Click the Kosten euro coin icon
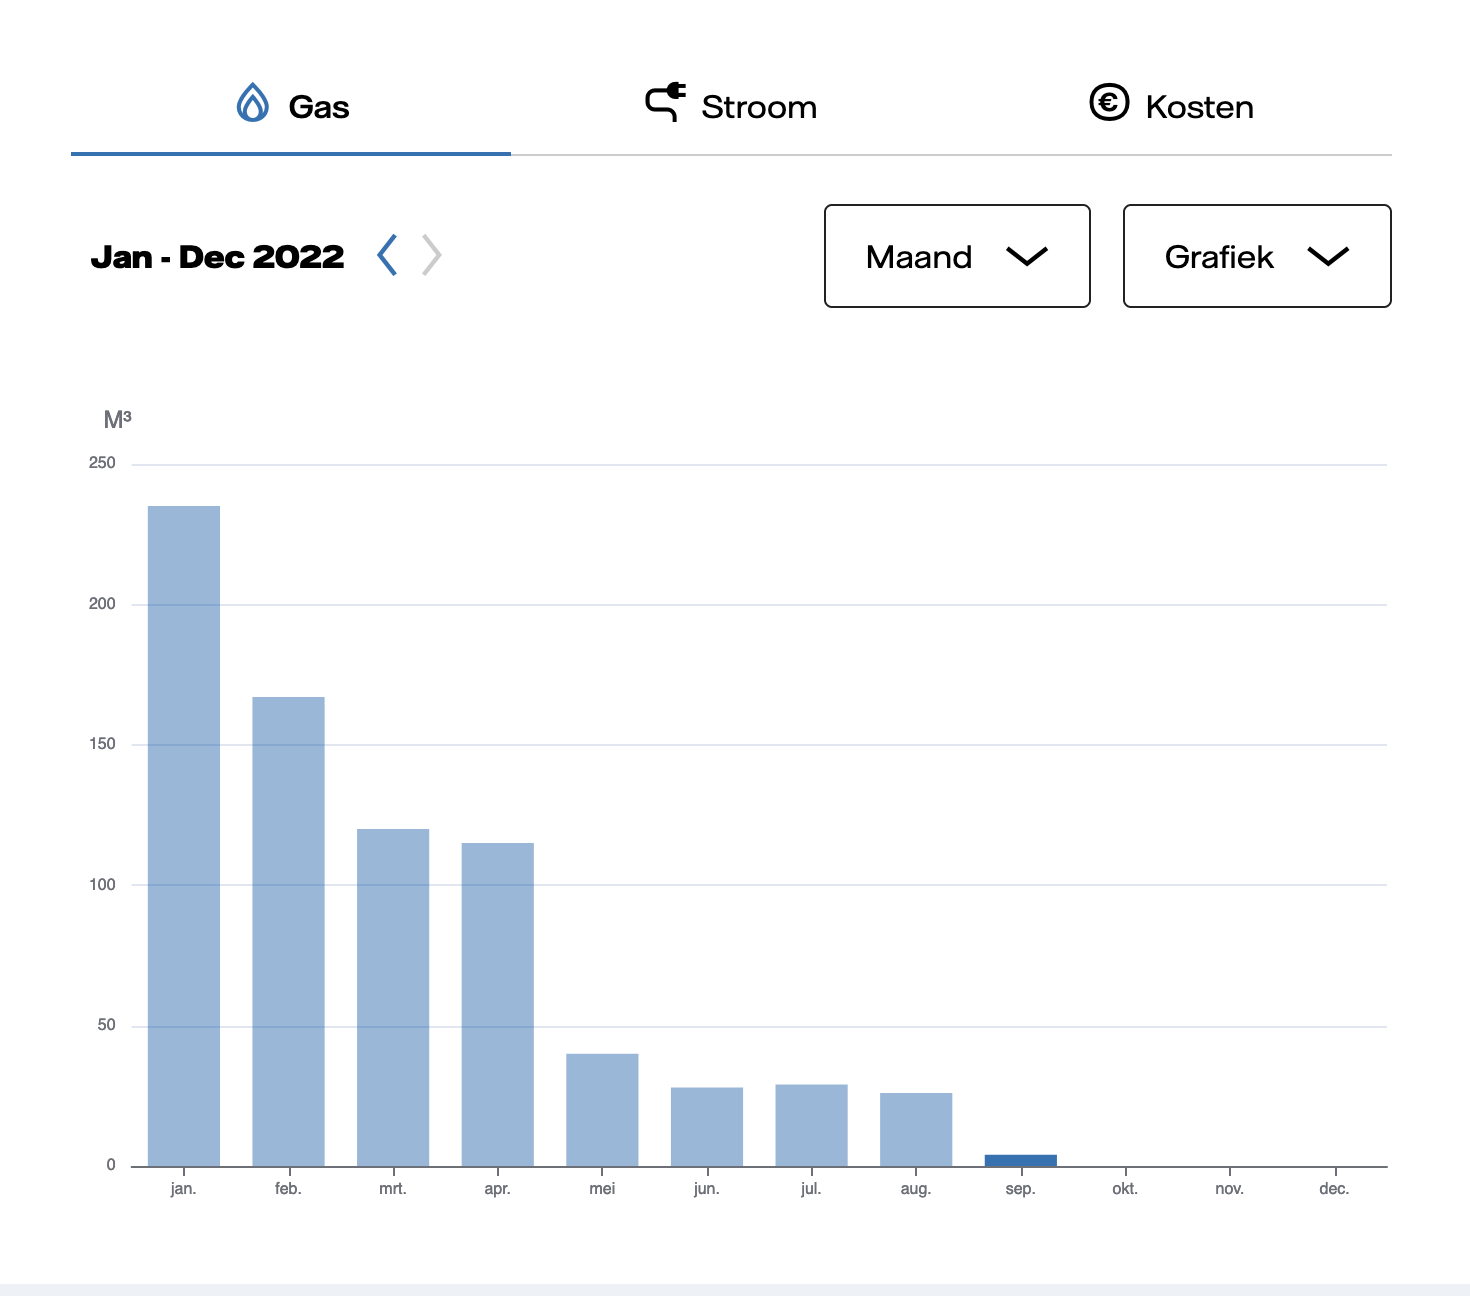This screenshot has height=1296, width=1470. [x=1109, y=102]
